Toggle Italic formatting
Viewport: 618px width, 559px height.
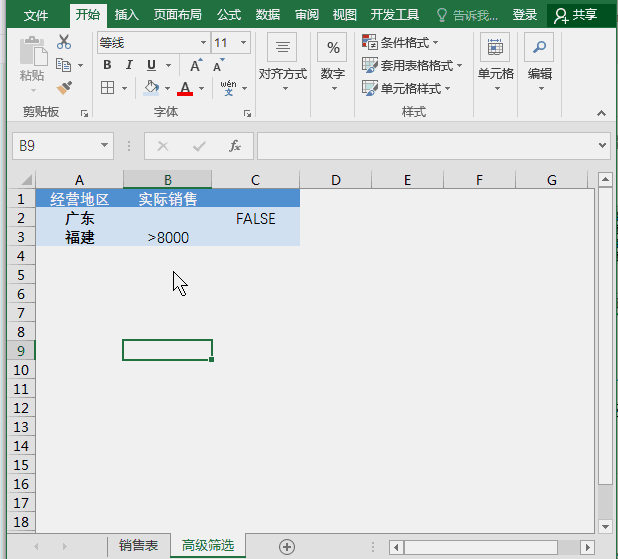tap(129, 65)
